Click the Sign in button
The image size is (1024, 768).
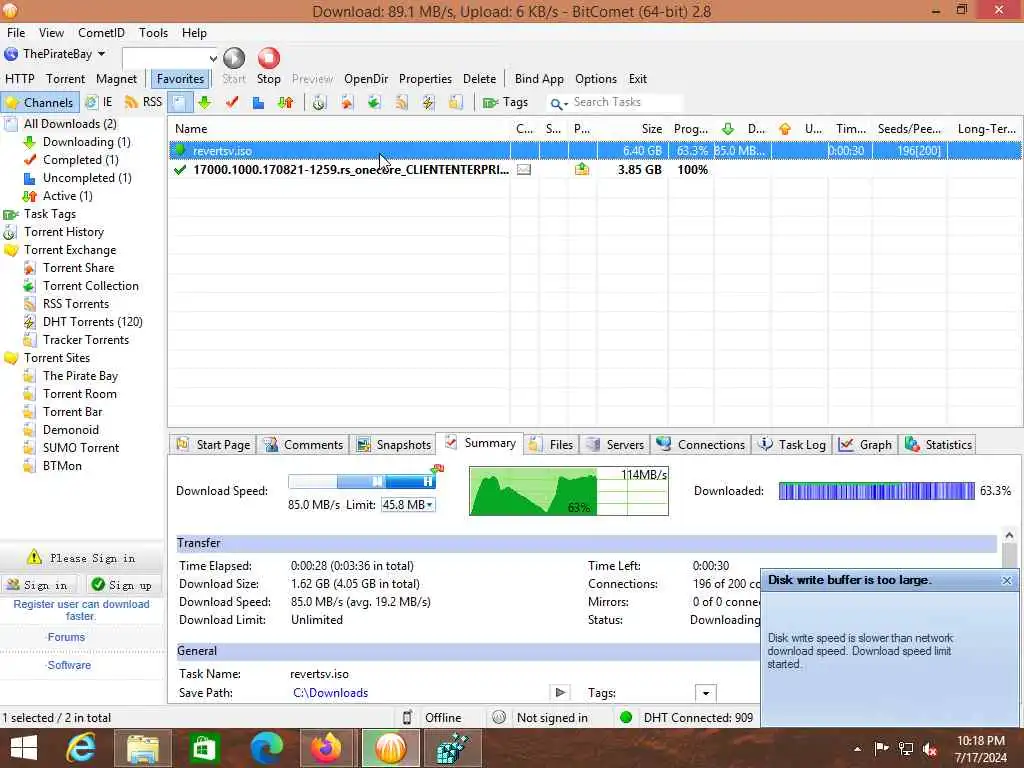[x=38, y=585]
